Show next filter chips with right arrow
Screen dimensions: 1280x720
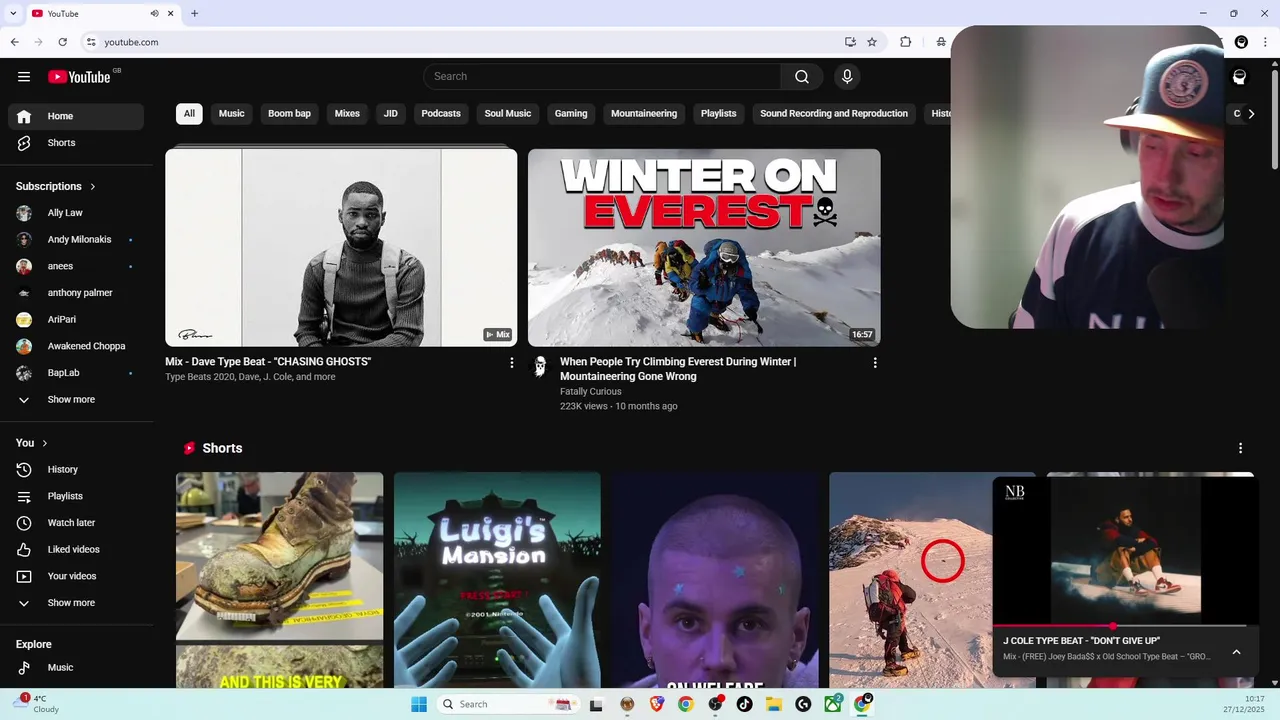pyautogui.click(x=1250, y=114)
